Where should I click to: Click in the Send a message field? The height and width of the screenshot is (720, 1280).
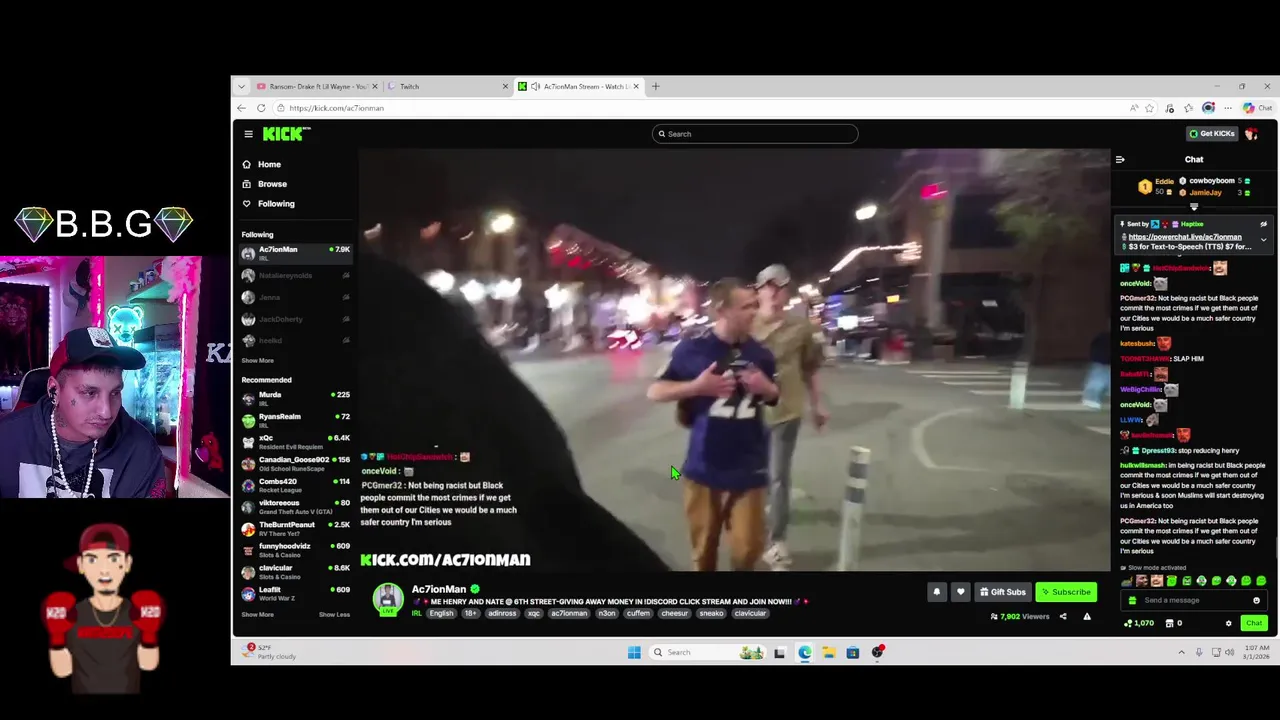pos(1192,600)
